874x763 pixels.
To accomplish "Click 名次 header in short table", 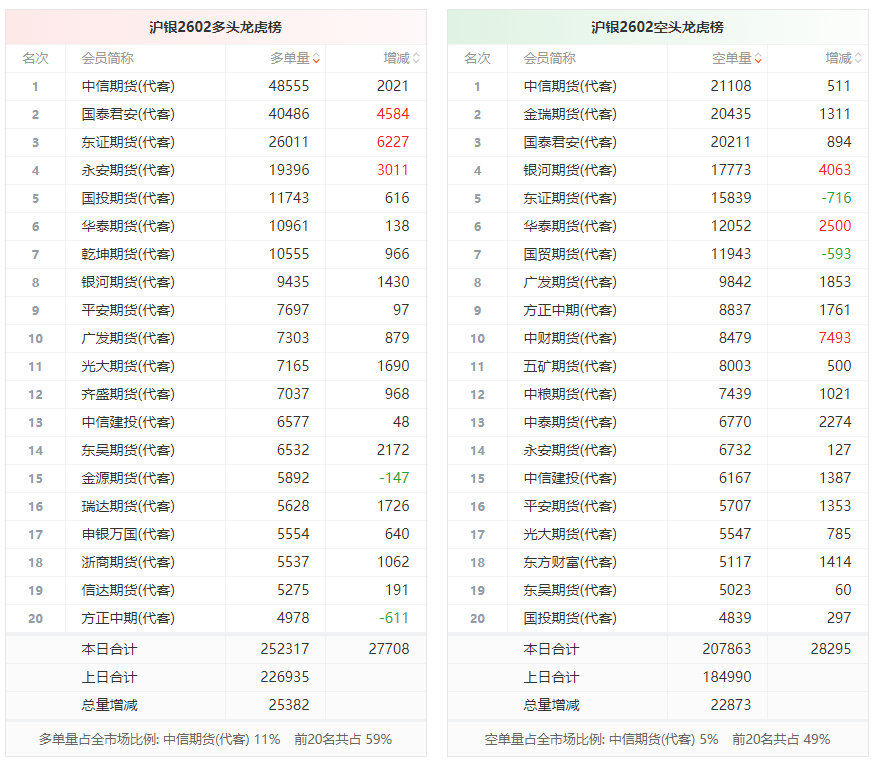I will point(478,59).
